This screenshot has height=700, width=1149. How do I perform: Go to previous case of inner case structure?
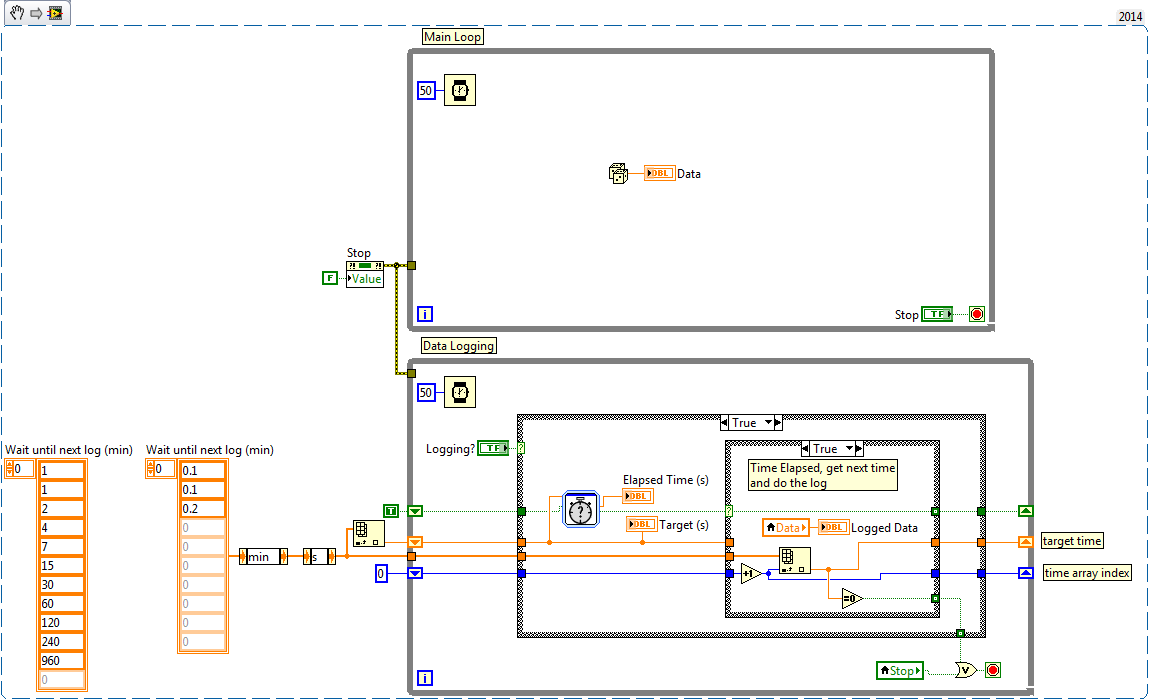pyautogui.click(x=805, y=448)
